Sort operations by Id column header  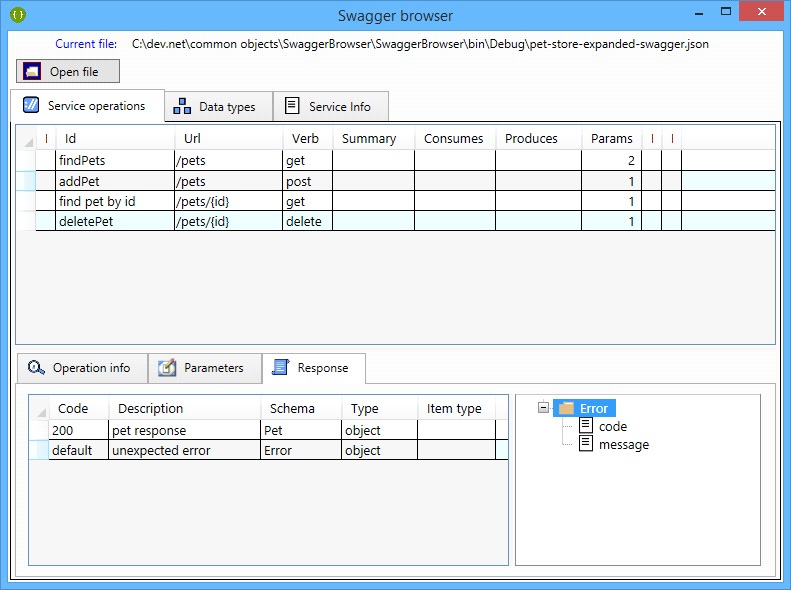click(x=116, y=139)
